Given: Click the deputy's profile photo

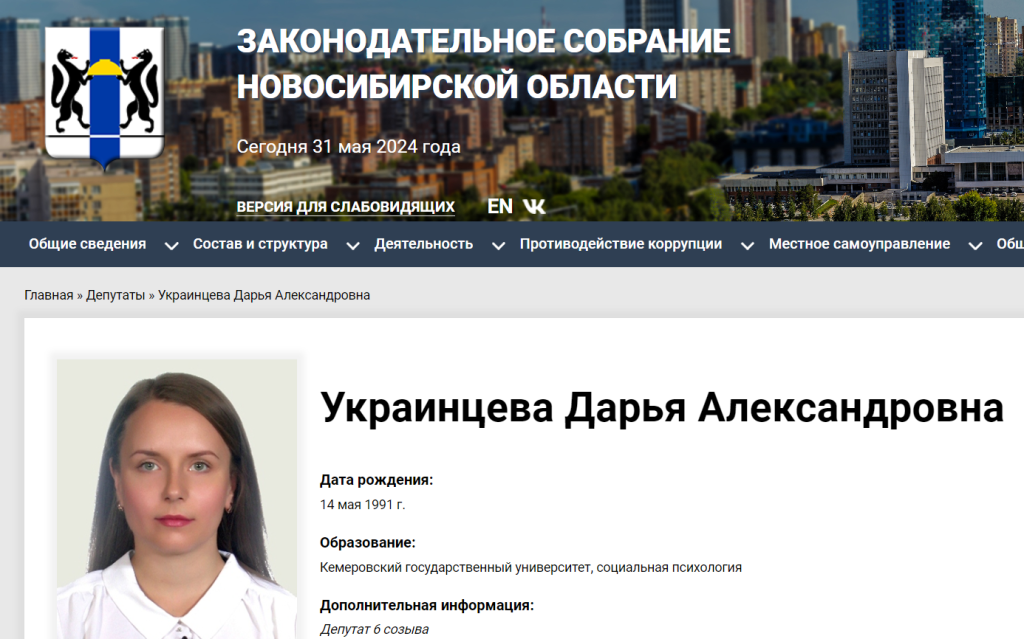Looking at the screenshot, I should tap(177, 498).
